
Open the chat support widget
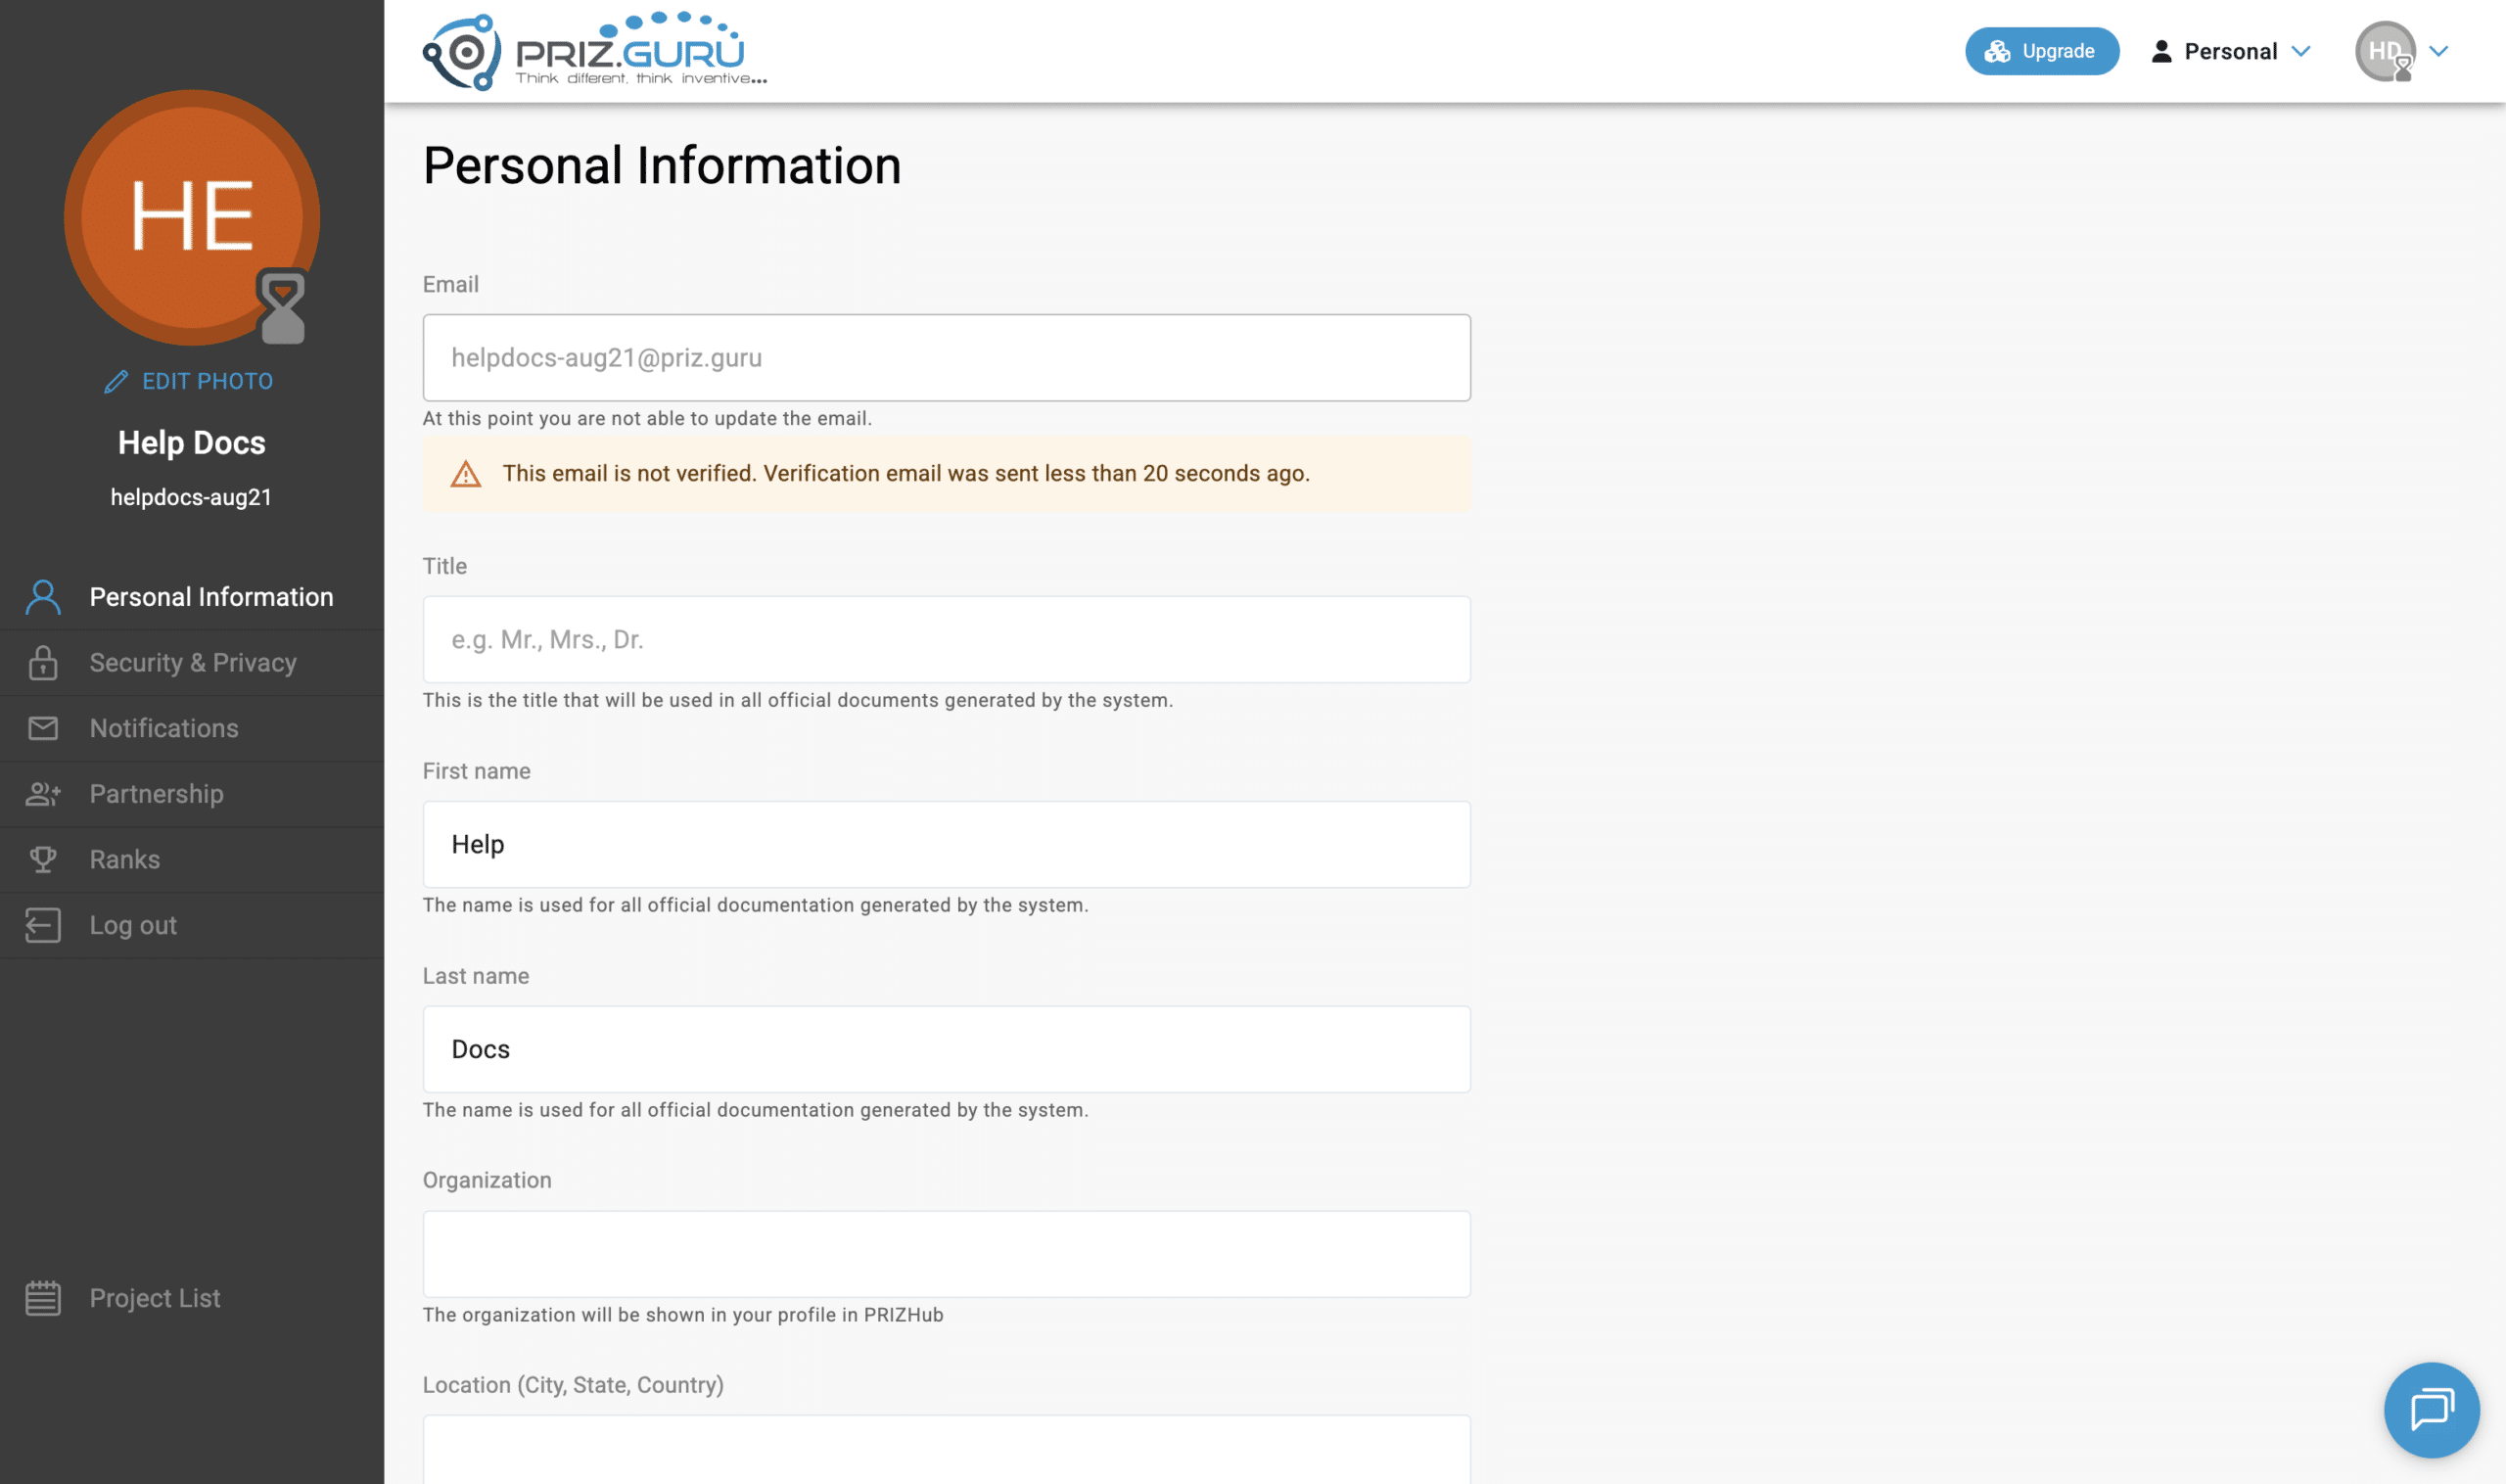point(2431,1410)
